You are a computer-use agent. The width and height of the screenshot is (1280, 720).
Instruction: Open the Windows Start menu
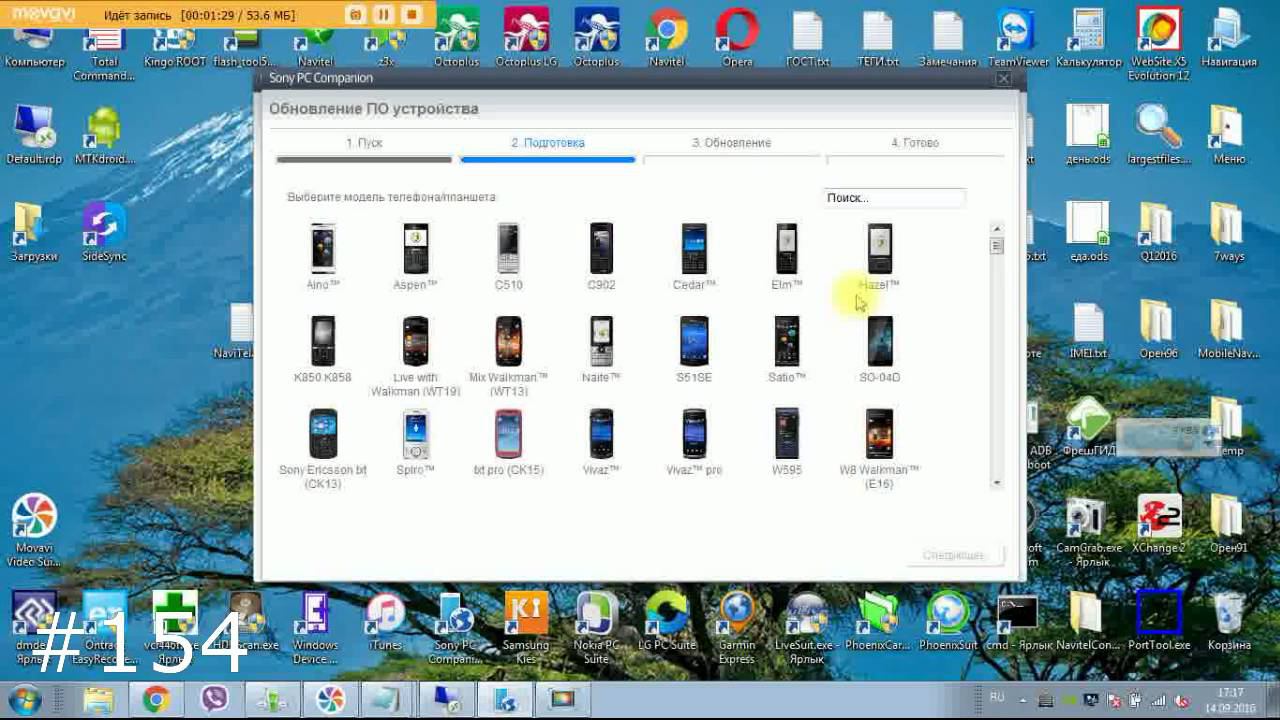pos(24,699)
